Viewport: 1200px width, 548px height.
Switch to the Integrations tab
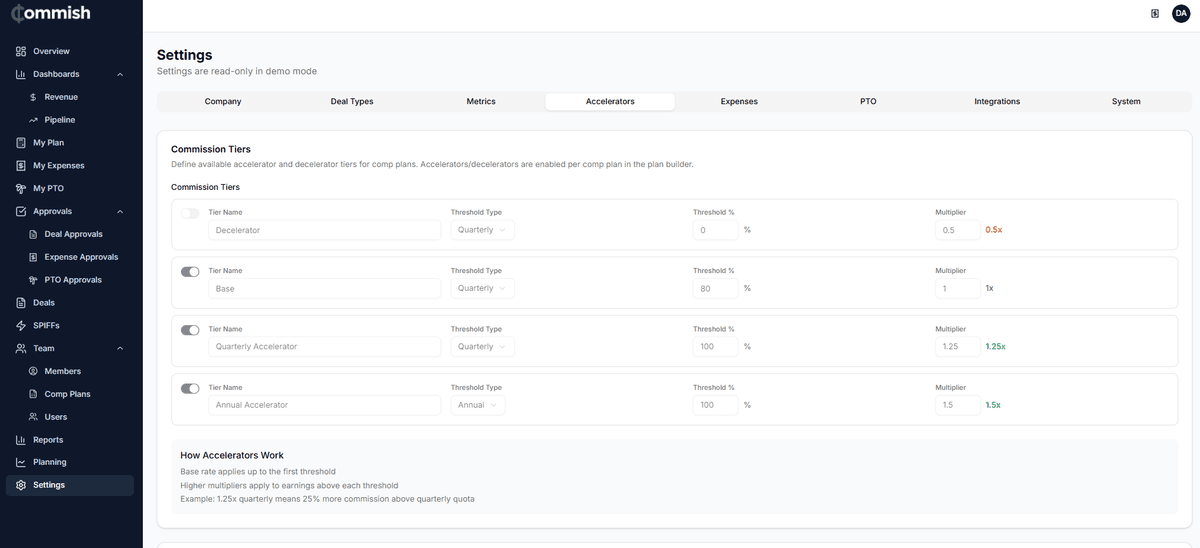pyautogui.click(x=997, y=101)
